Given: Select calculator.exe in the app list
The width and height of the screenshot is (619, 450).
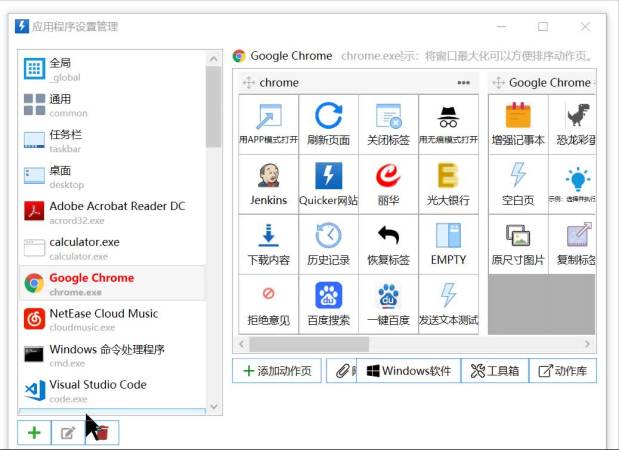Looking at the screenshot, I should (112, 248).
